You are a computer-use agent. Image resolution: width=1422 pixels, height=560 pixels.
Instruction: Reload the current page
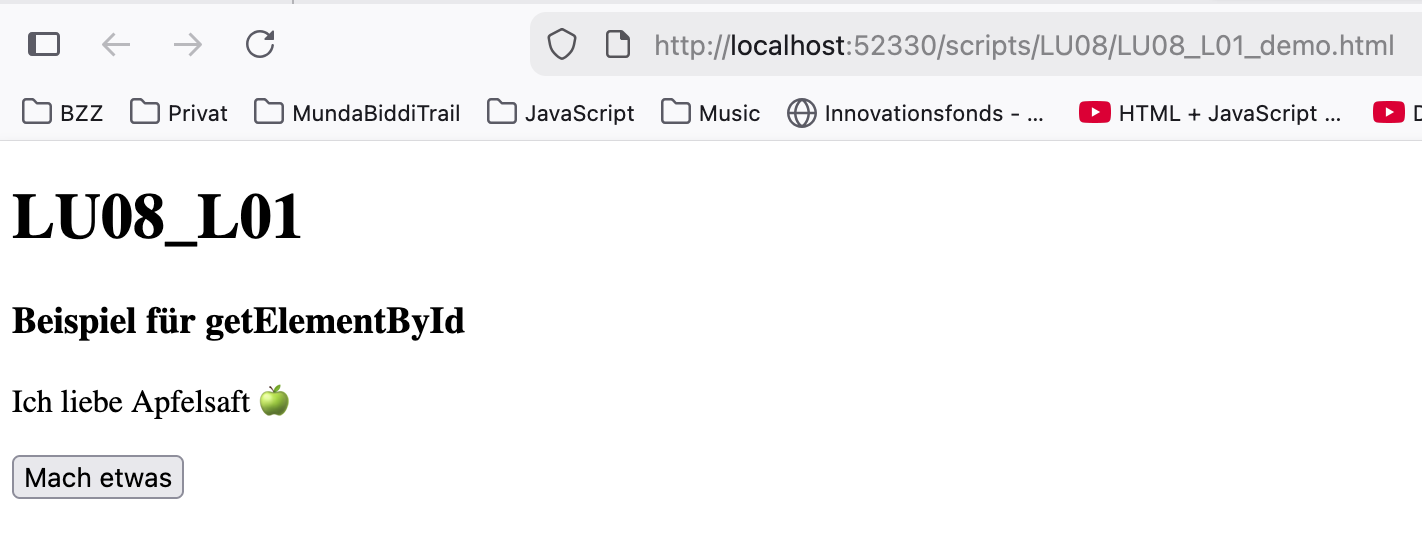coord(260,44)
